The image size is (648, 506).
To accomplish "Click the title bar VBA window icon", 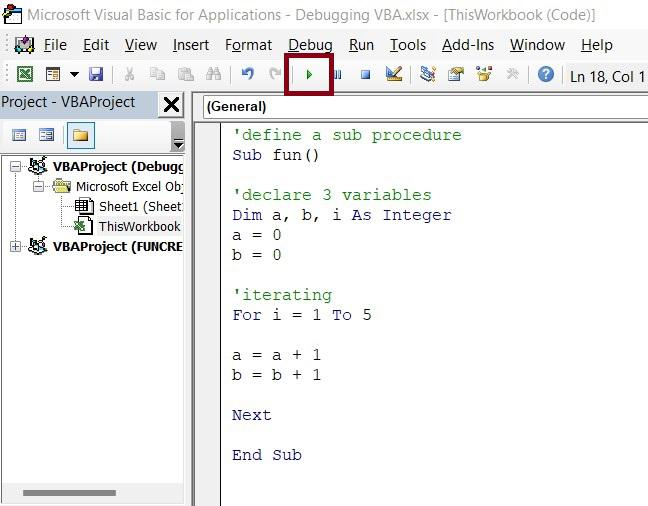I will (x=12, y=14).
